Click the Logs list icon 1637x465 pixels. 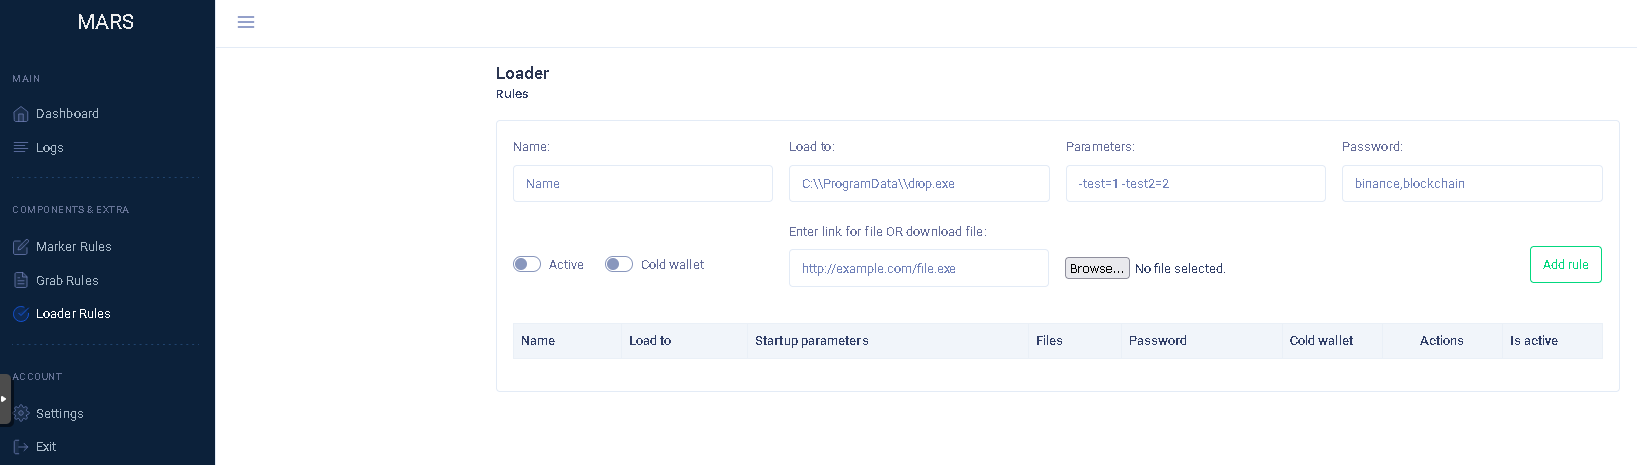point(21,147)
